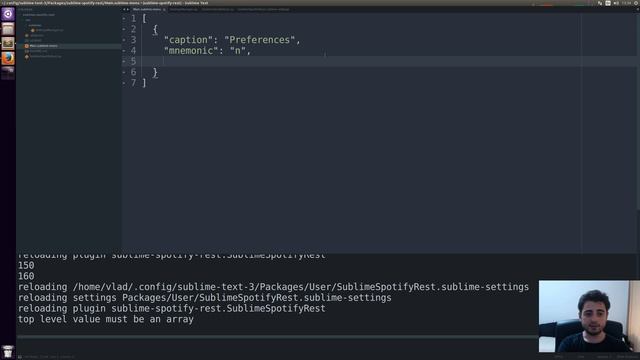Click the last "reloading plugin sublime-spotify-rest.SublimeSpotifyRest" line
640x360 pixels.
[171, 308]
